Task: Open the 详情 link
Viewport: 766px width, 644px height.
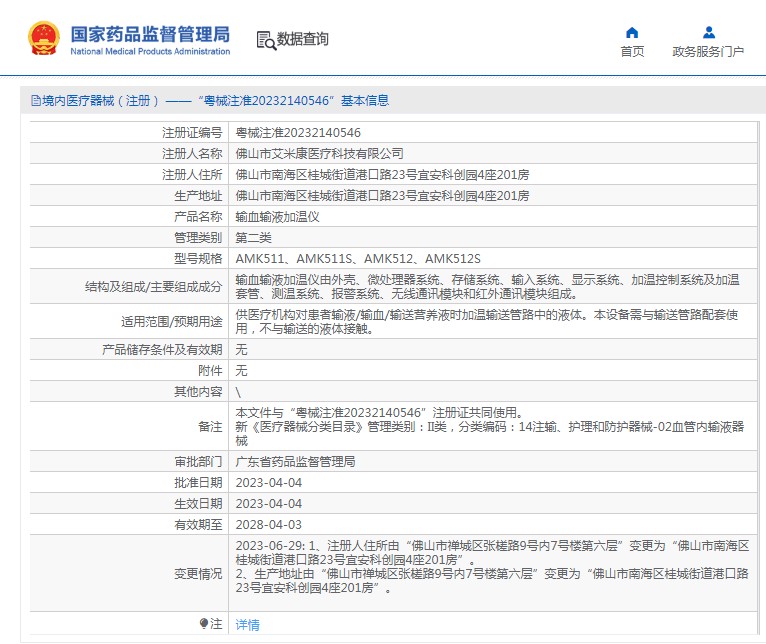Action: click(x=247, y=624)
